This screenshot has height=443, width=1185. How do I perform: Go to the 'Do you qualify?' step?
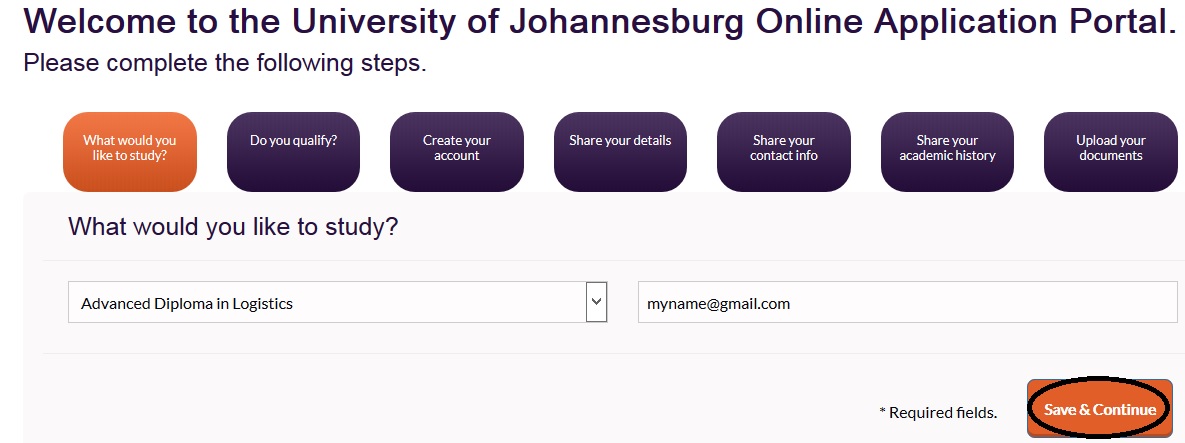[293, 151]
